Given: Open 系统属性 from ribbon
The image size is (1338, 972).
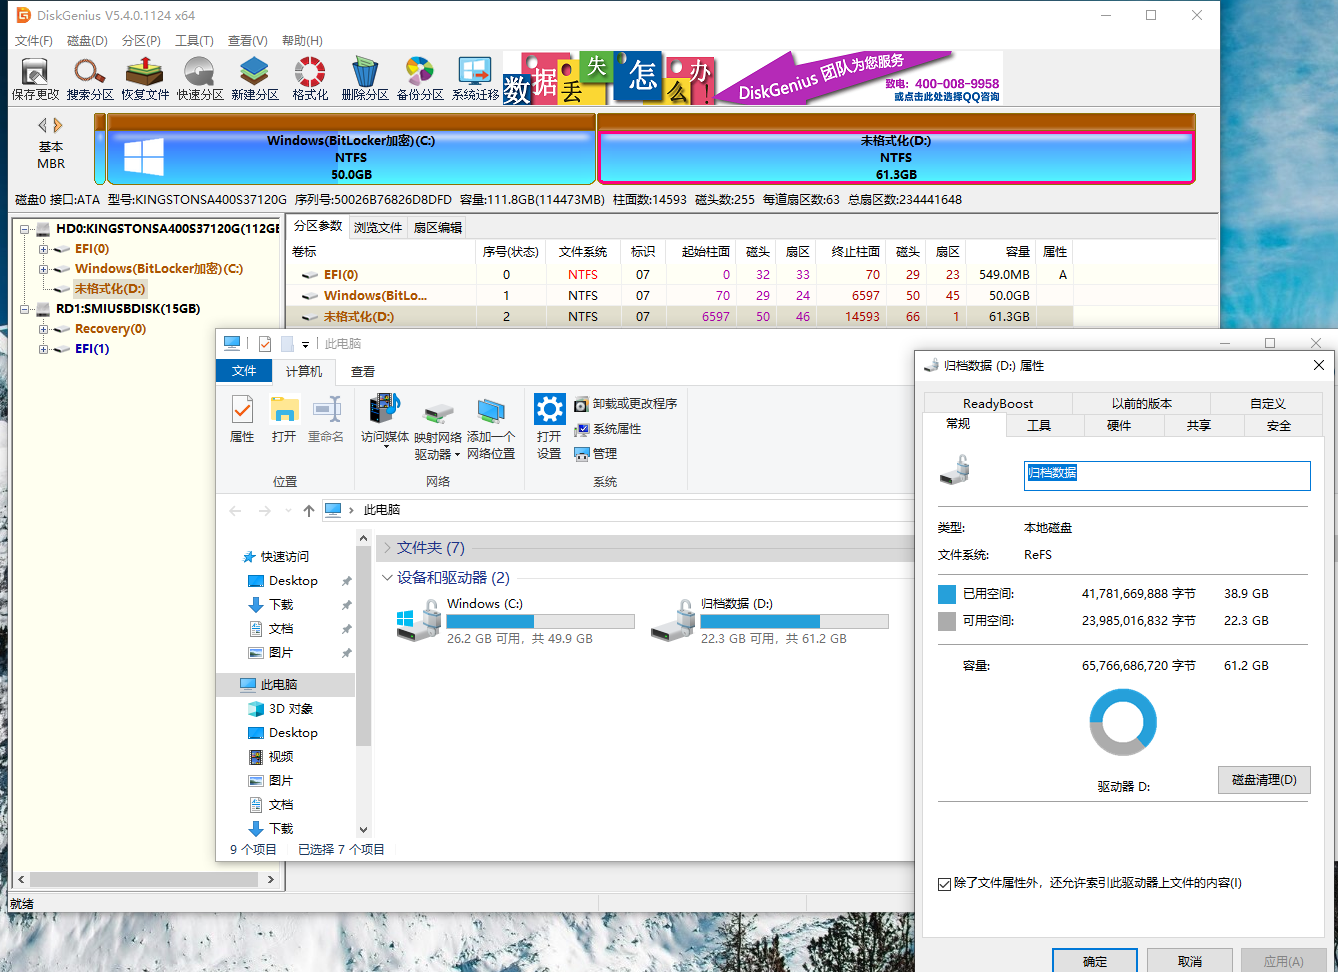Looking at the screenshot, I should click(608, 429).
